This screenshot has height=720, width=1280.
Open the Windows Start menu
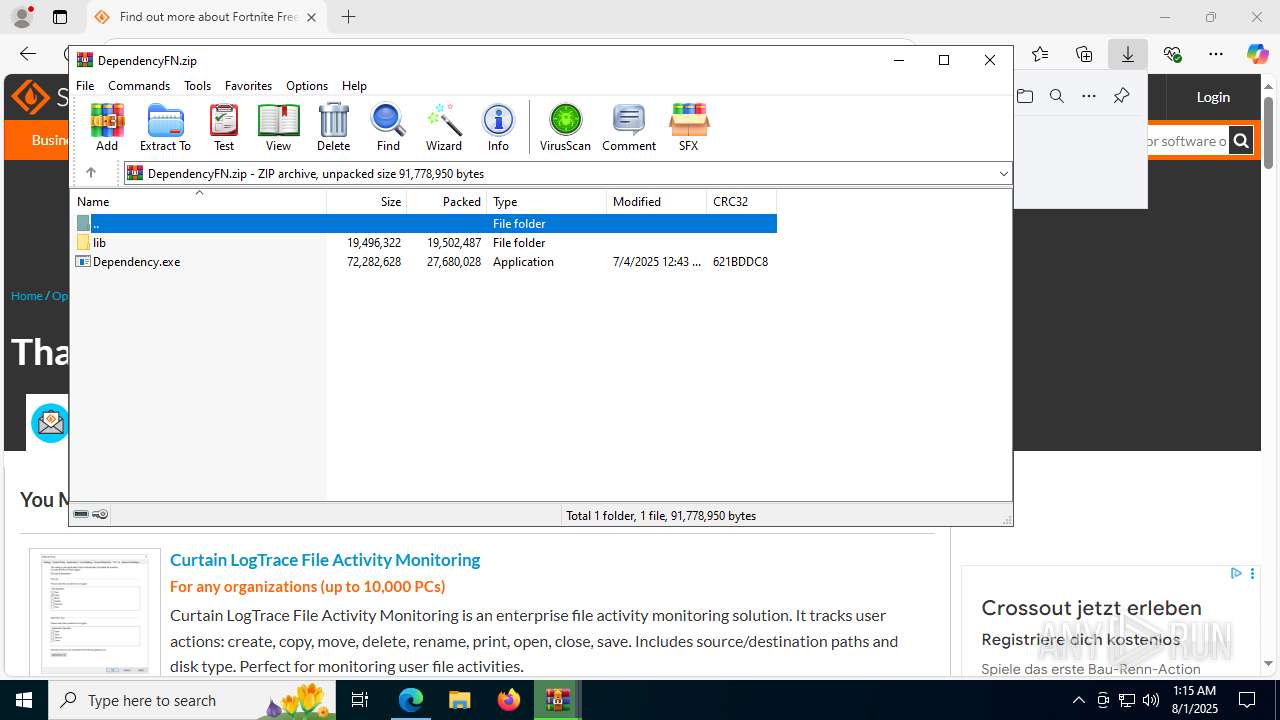[x=24, y=700]
